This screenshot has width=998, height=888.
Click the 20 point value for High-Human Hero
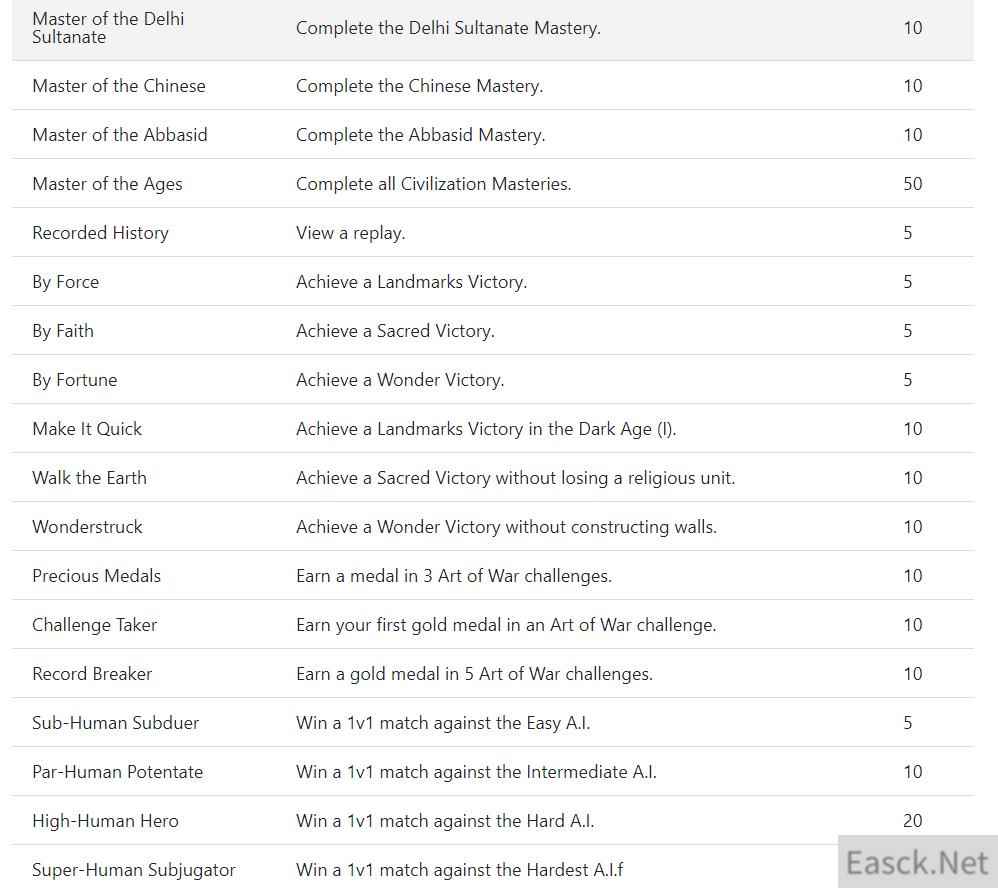tap(912, 821)
